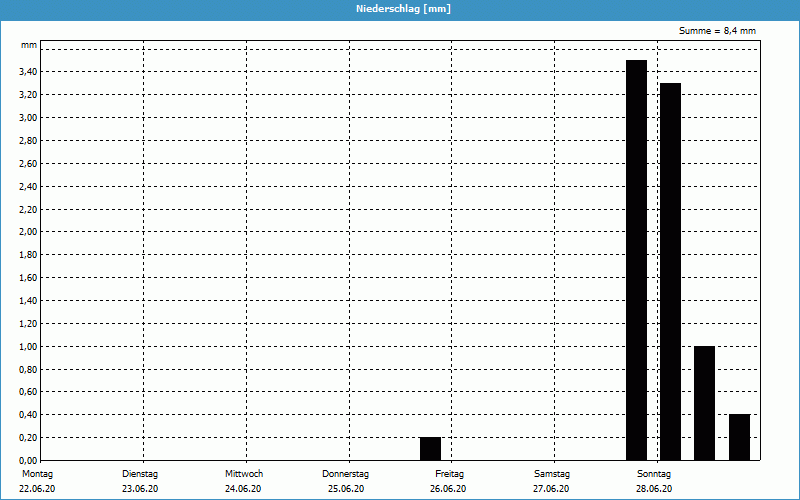Click the 1,60 y-axis value
This screenshot has width=800, height=500.
pos(28,278)
